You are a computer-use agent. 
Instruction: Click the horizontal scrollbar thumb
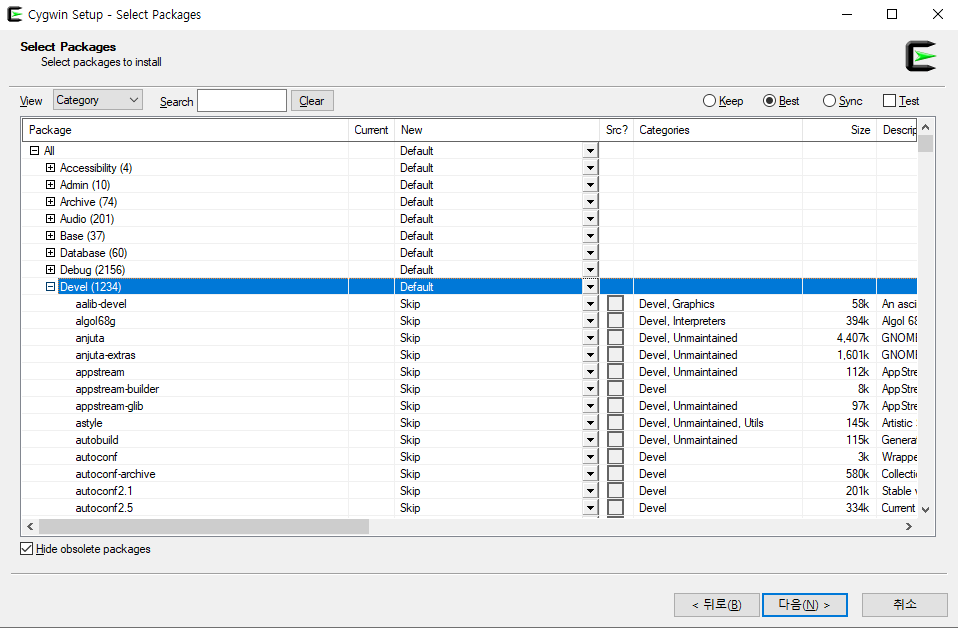click(x=204, y=527)
